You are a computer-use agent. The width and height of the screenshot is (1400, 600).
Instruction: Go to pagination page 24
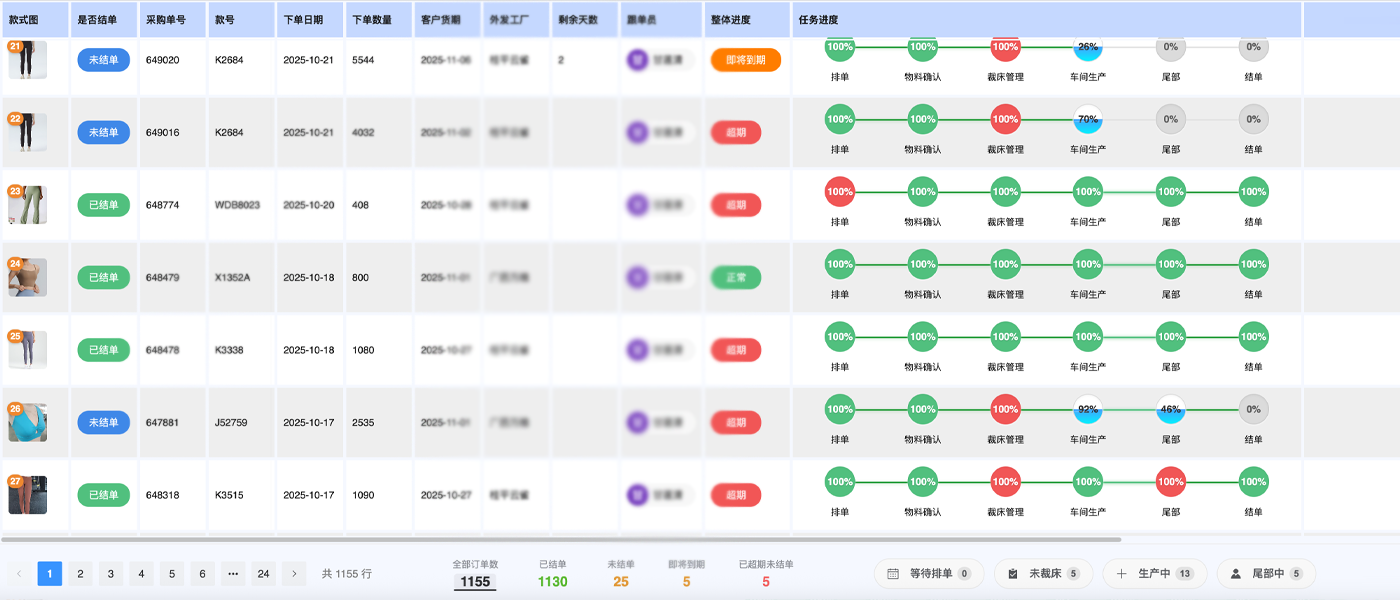point(263,573)
